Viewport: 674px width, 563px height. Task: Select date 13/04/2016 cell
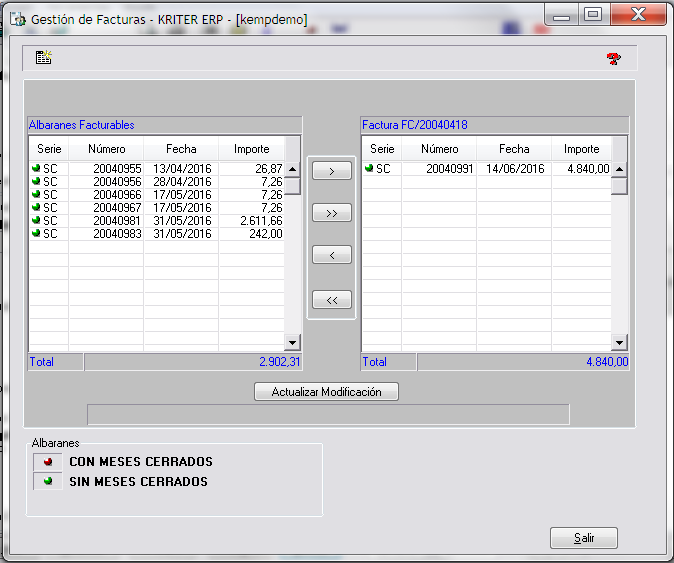click(x=181, y=168)
